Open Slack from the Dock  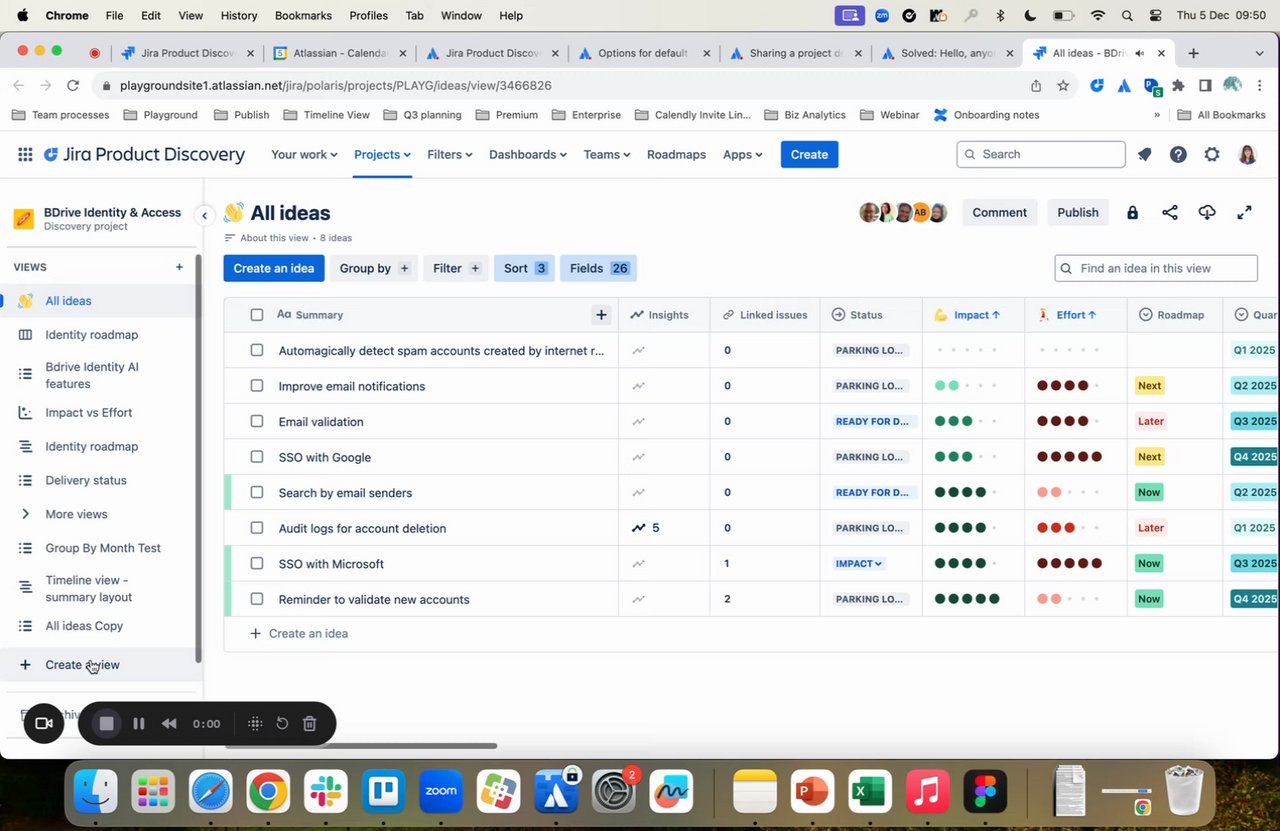(326, 792)
